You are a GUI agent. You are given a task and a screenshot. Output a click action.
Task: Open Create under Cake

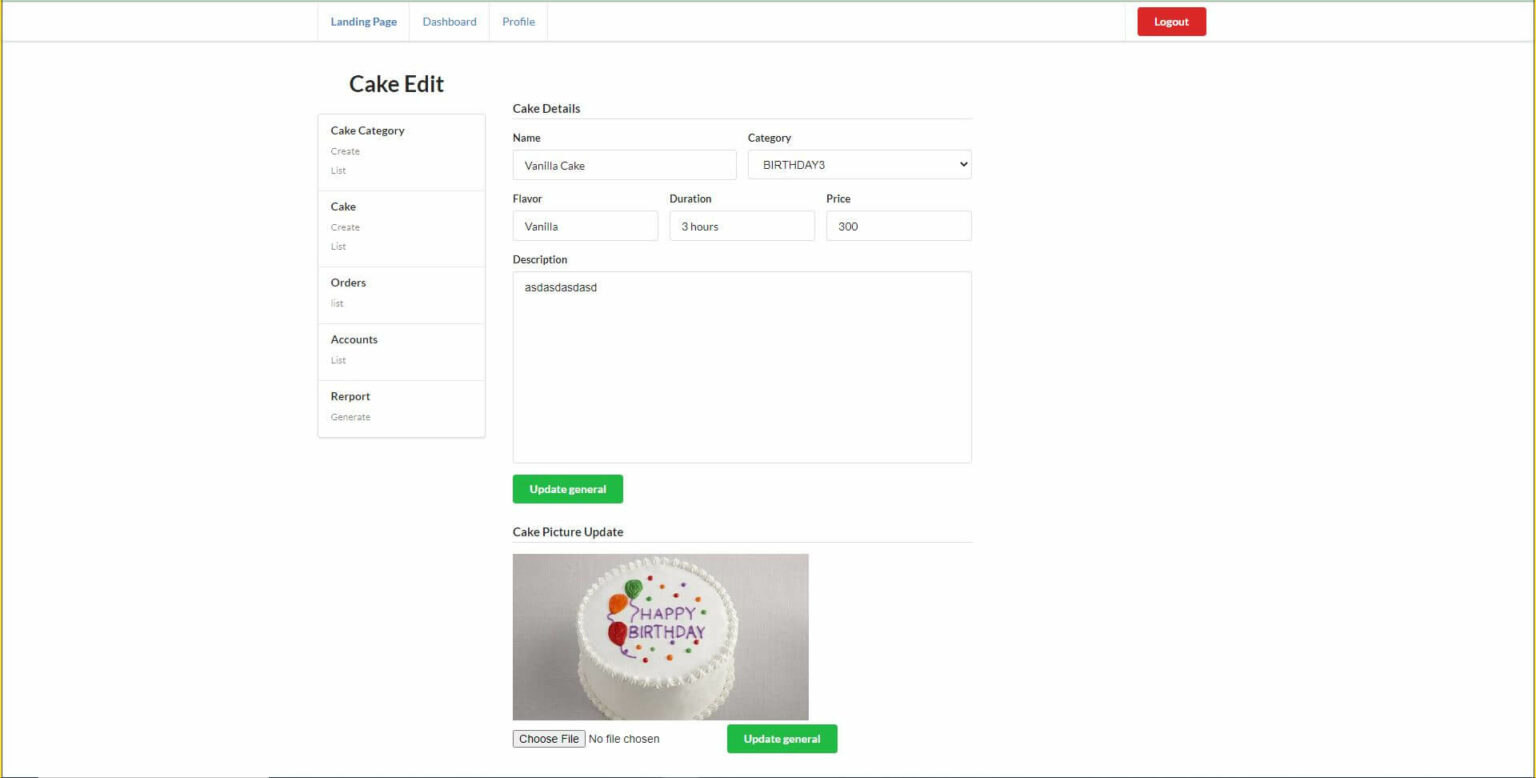pos(344,227)
